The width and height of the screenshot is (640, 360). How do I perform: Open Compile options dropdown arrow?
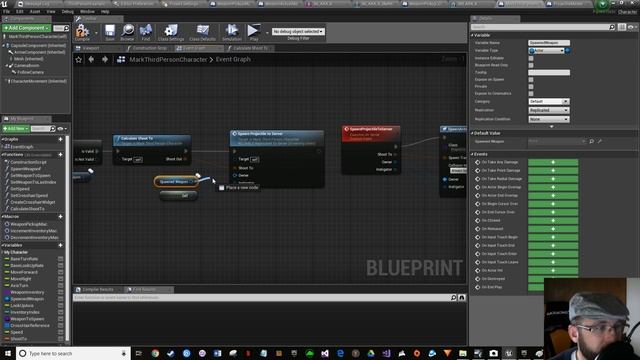[96, 33]
